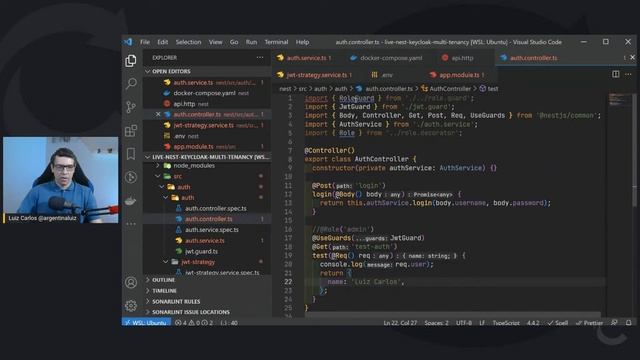This screenshot has height=360, width=640.
Task: Expand Sonarlint Issue Locations section
Action: point(207,312)
